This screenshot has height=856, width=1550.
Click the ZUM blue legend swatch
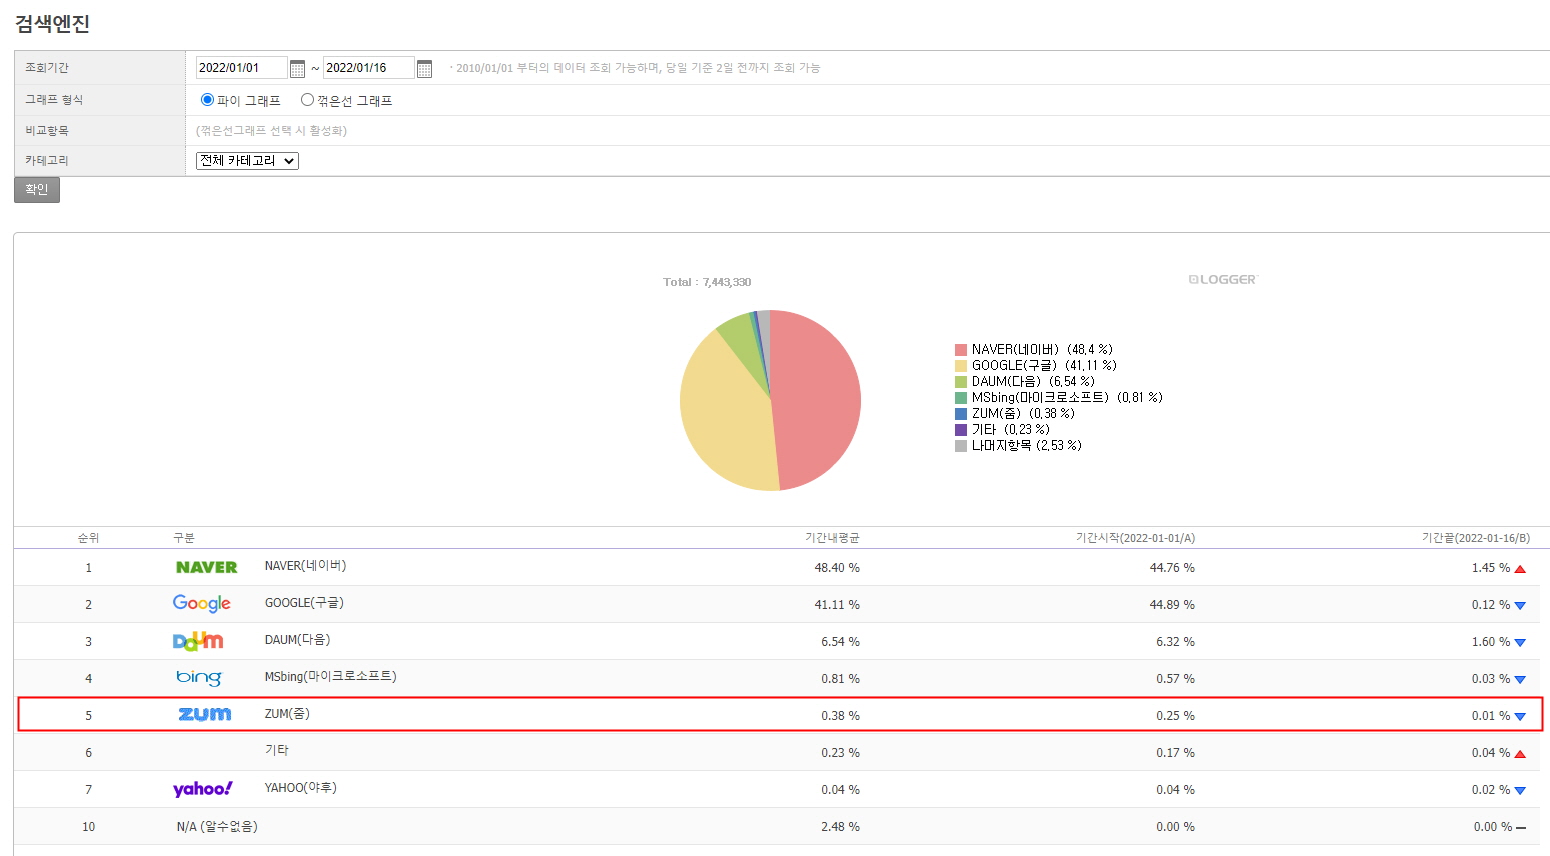pyautogui.click(x=961, y=414)
